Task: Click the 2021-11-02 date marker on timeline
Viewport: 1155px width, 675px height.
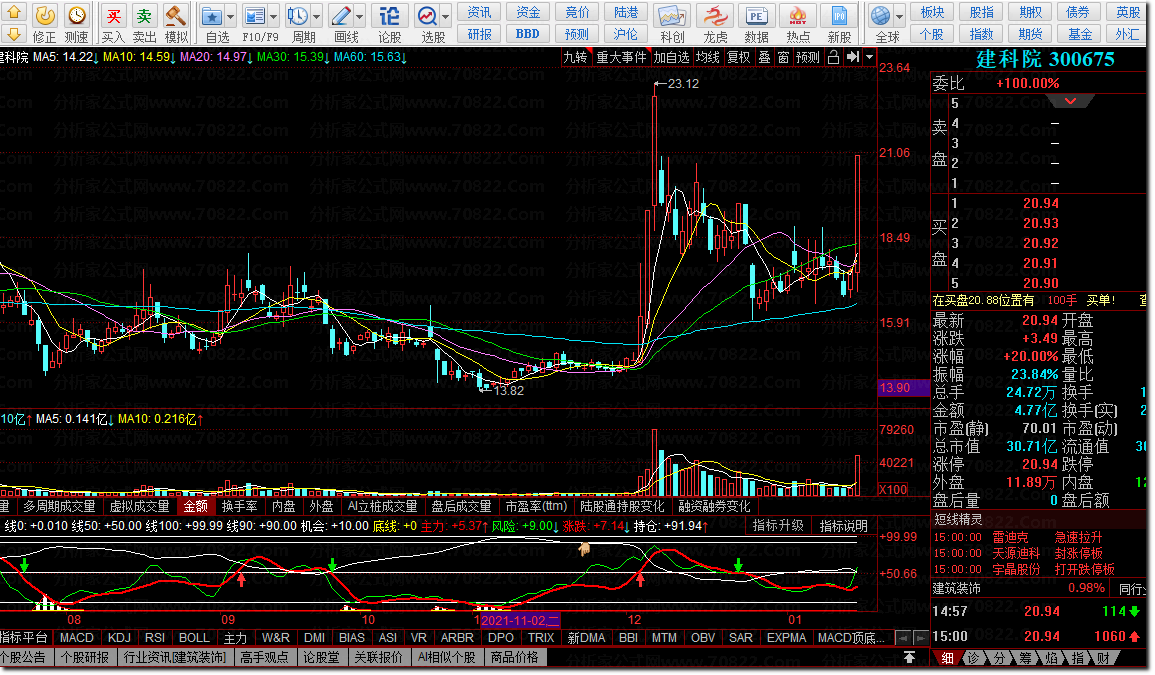Action: pyautogui.click(x=520, y=620)
